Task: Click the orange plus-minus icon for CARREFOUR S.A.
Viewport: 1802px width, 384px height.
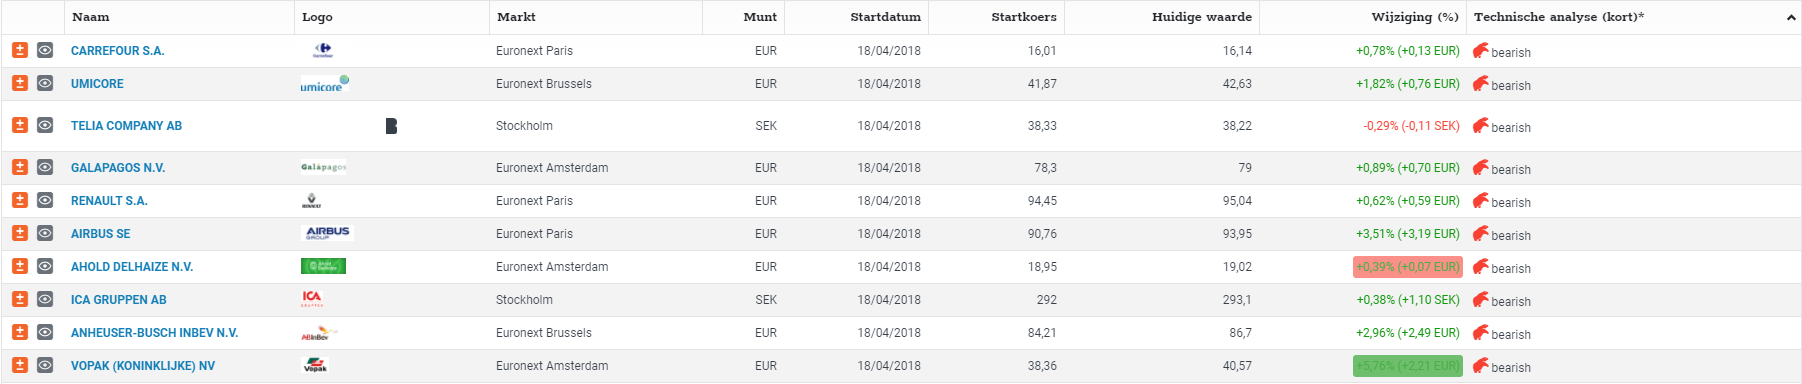Action: pyautogui.click(x=20, y=50)
